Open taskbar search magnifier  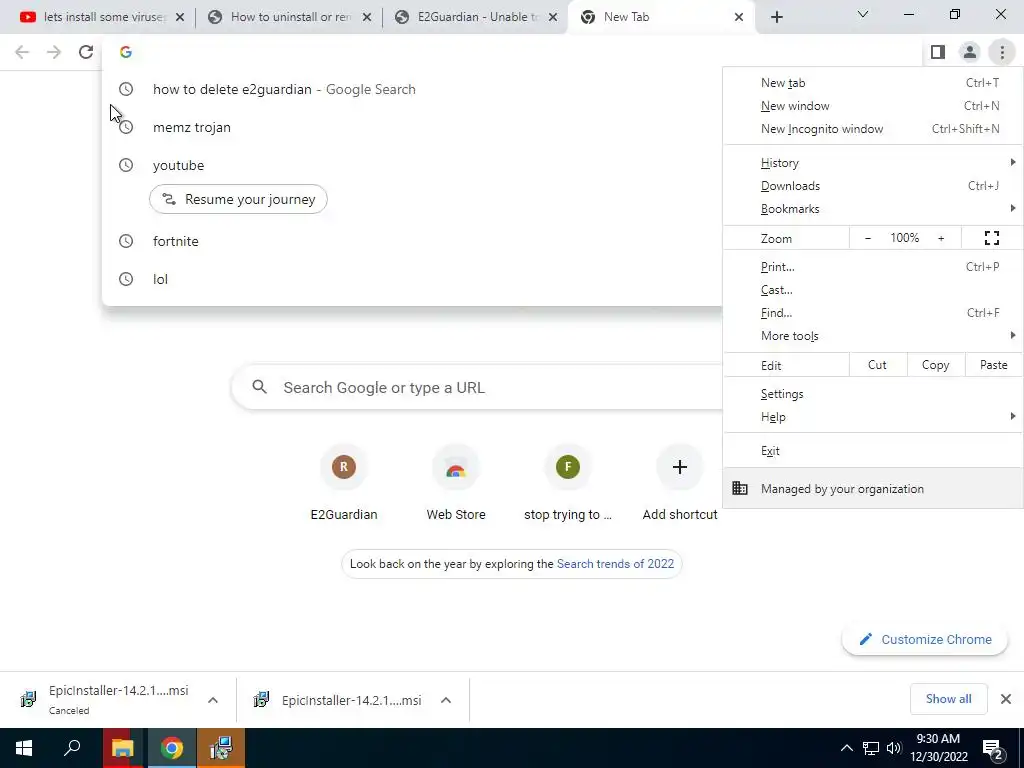[72, 748]
